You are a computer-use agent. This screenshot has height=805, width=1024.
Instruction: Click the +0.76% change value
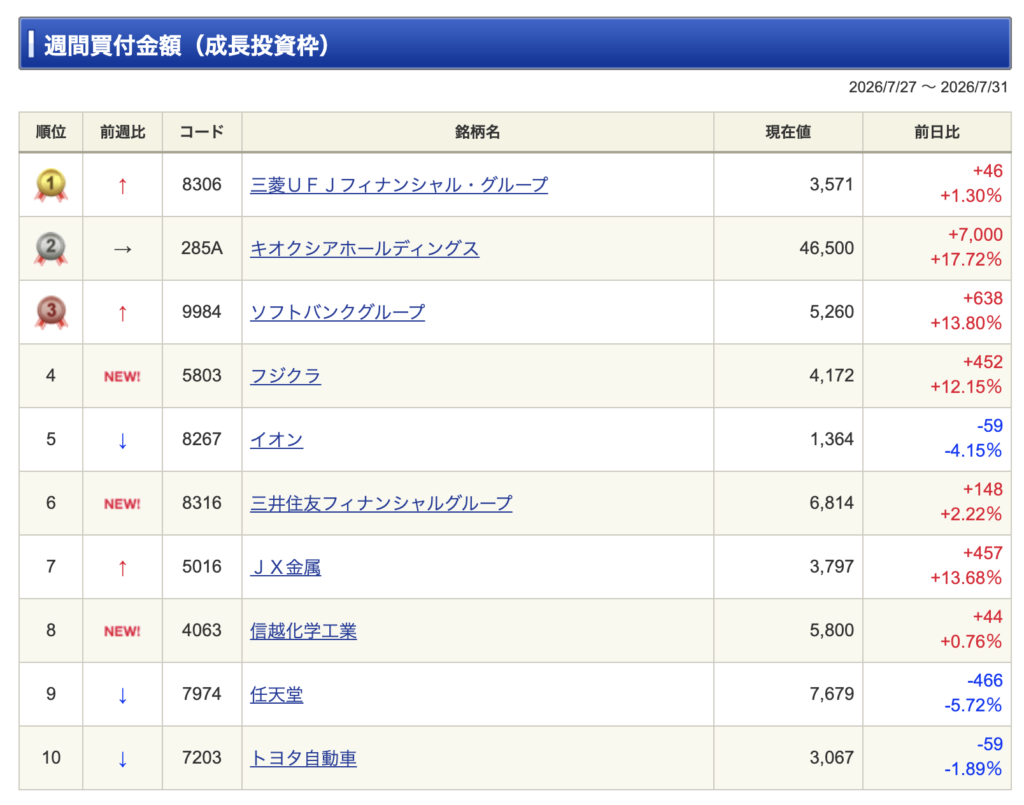[971, 642]
